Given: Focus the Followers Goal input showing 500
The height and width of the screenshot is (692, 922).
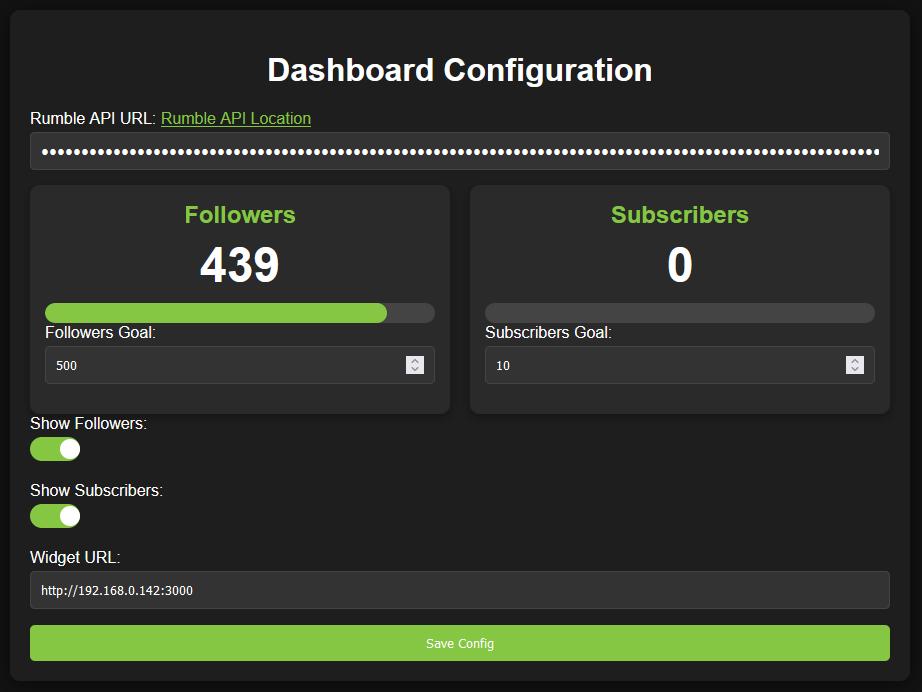Looking at the screenshot, I should tap(240, 365).
